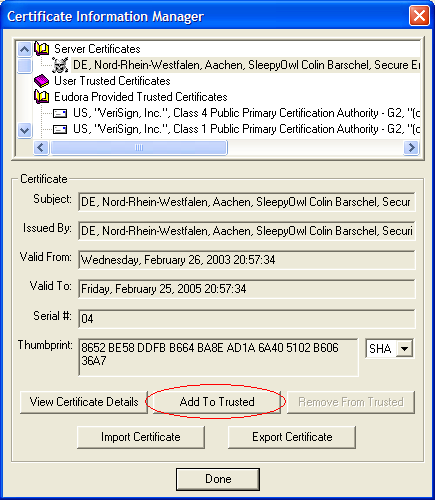Click the View Certificate Details button
The image size is (435, 500).
pos(84,402)
